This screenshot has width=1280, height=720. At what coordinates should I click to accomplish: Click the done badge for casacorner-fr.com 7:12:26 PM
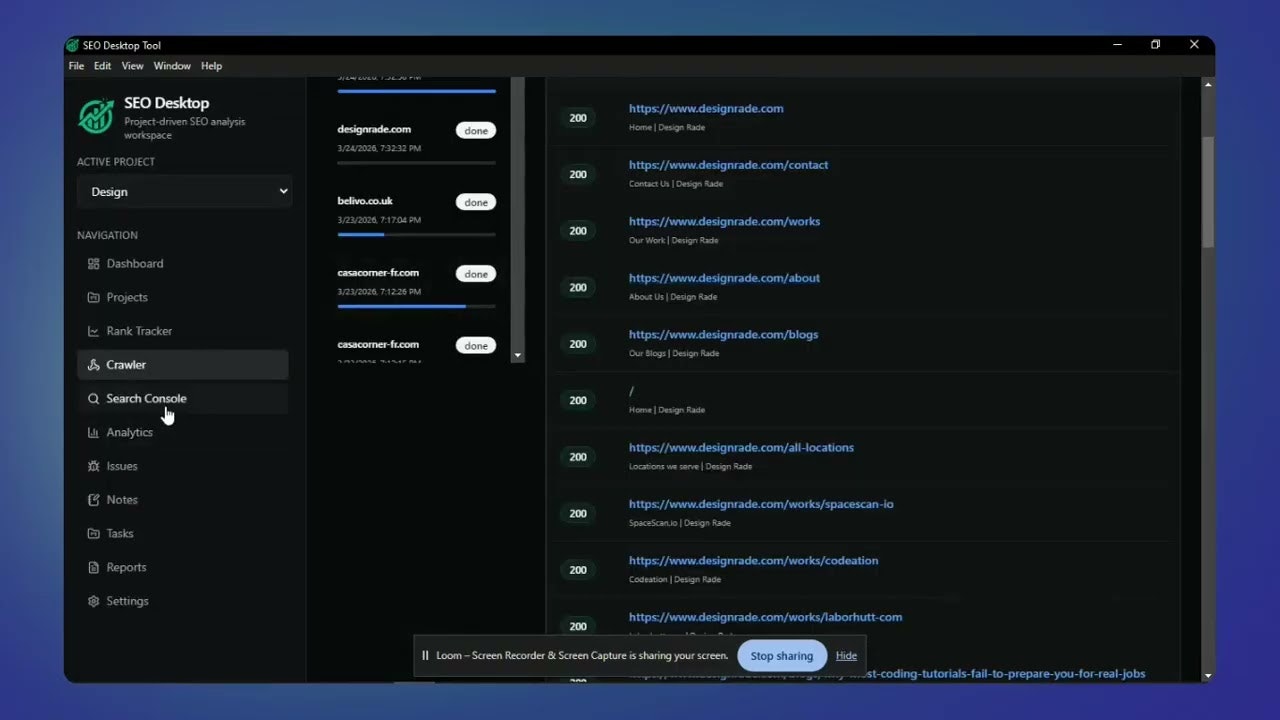coord(476,274)
